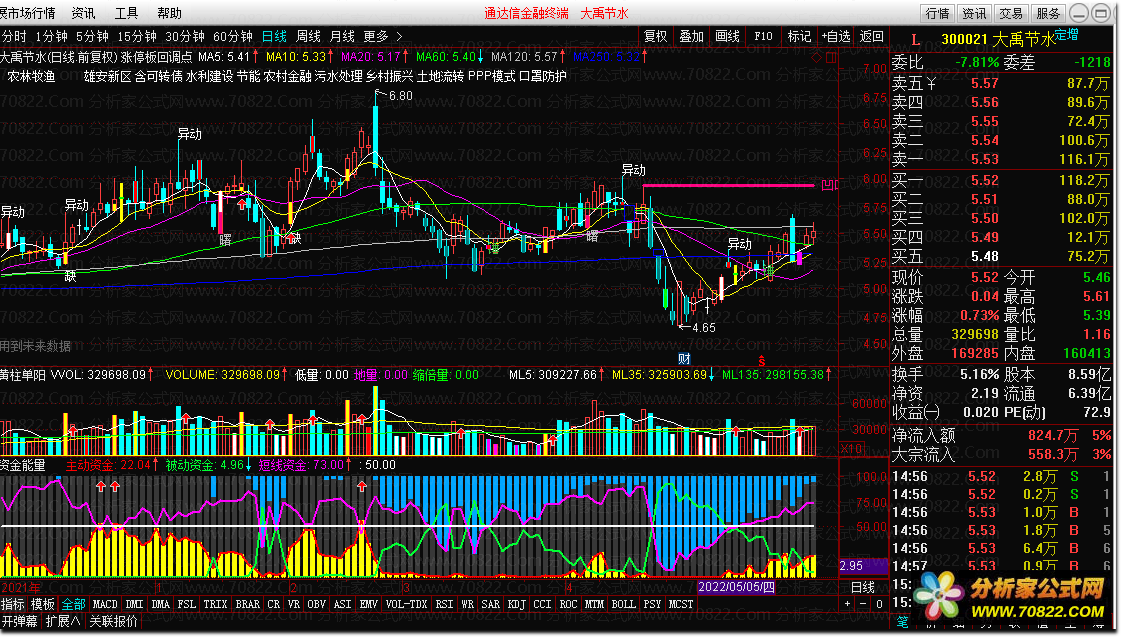This screenshot has width=1122, height=637.
Task: Click the 污水处理 concept tag
Action: click(338, 76)
